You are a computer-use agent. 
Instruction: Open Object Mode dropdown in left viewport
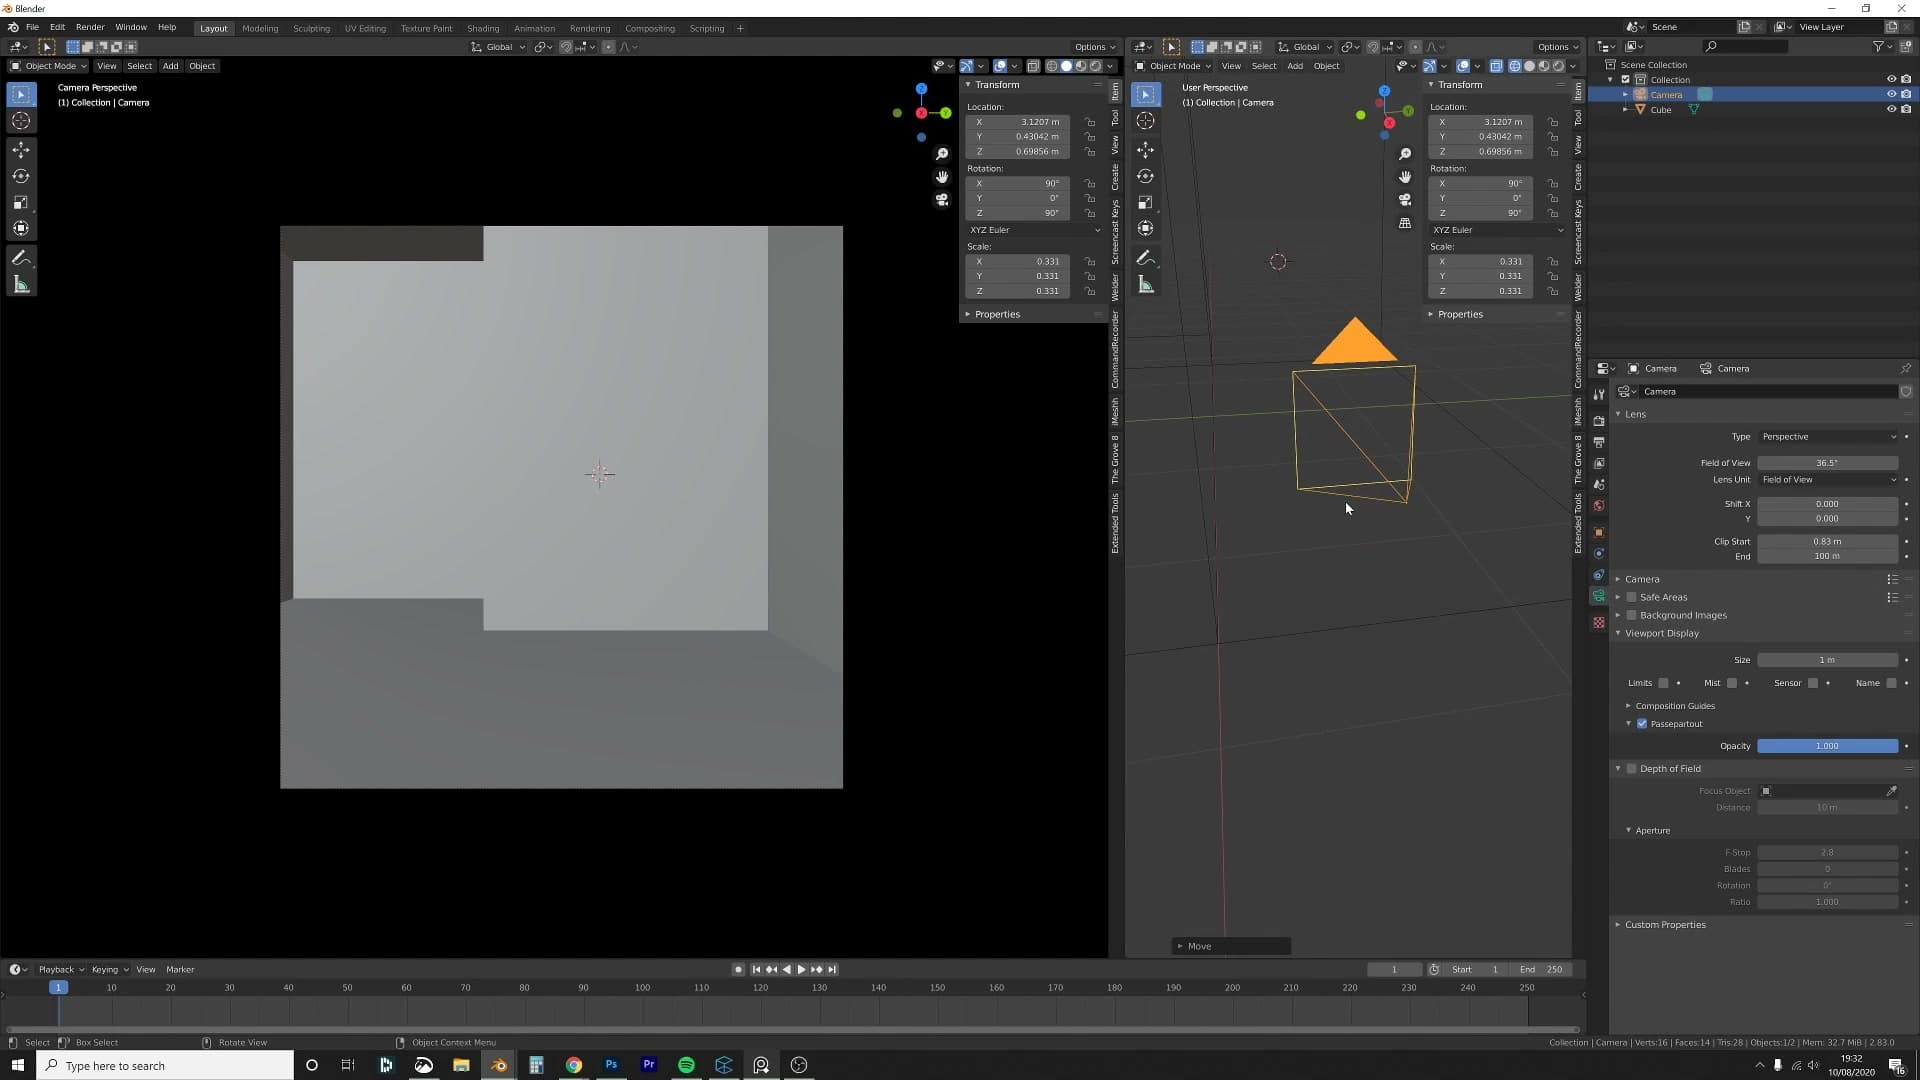[48, 66]
